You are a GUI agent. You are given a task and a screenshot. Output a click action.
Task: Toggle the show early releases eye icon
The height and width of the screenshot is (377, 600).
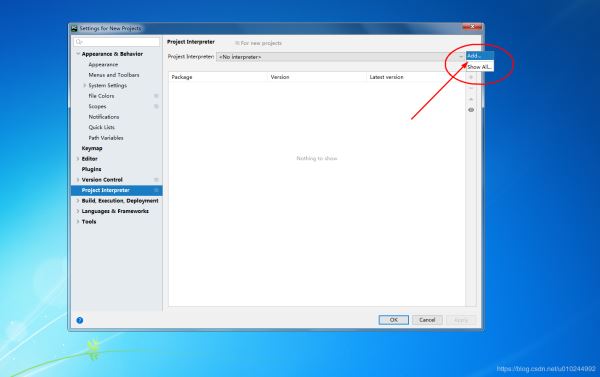tap(471, 110)
